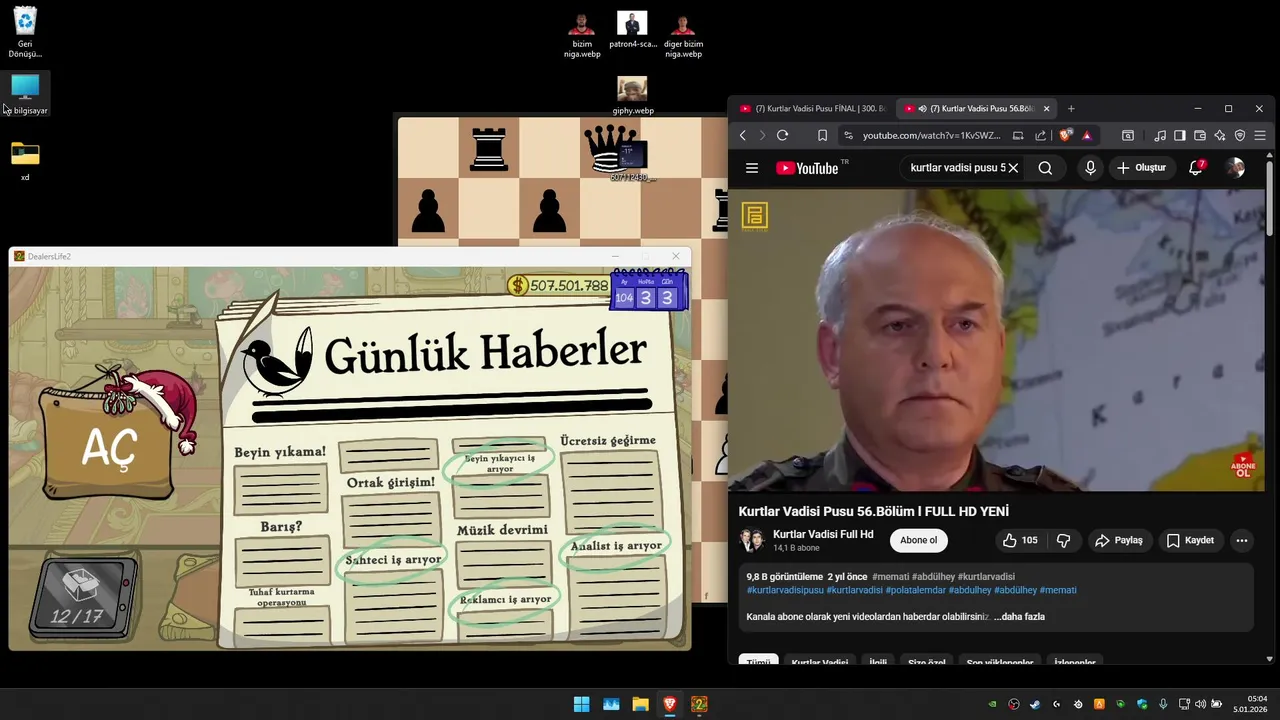The image size is (1280, 720).
Task: Toggle the browser sidebar panel icon
Action: 1180,135
